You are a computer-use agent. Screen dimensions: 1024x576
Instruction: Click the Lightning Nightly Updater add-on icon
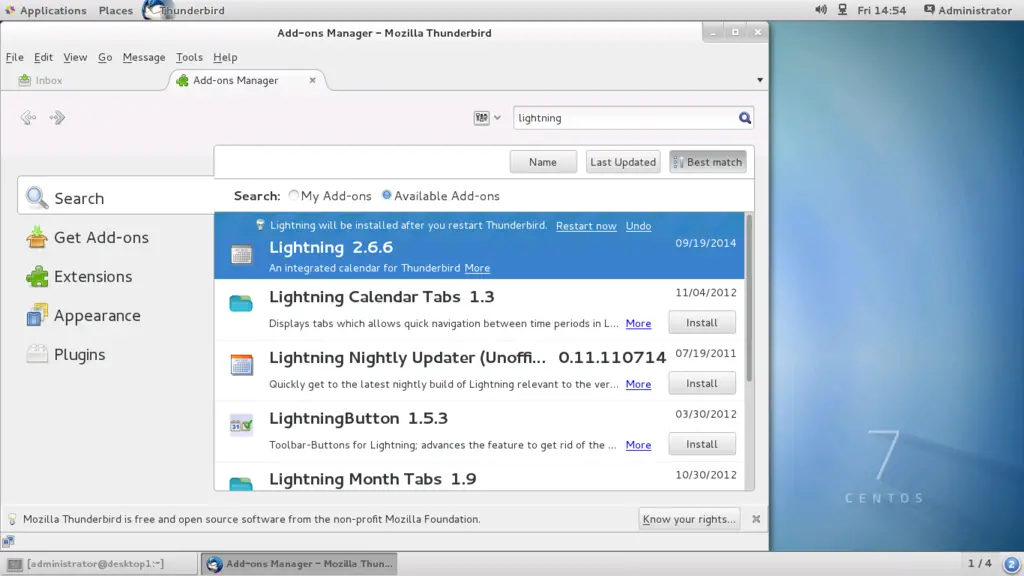[x=241, y=364]
